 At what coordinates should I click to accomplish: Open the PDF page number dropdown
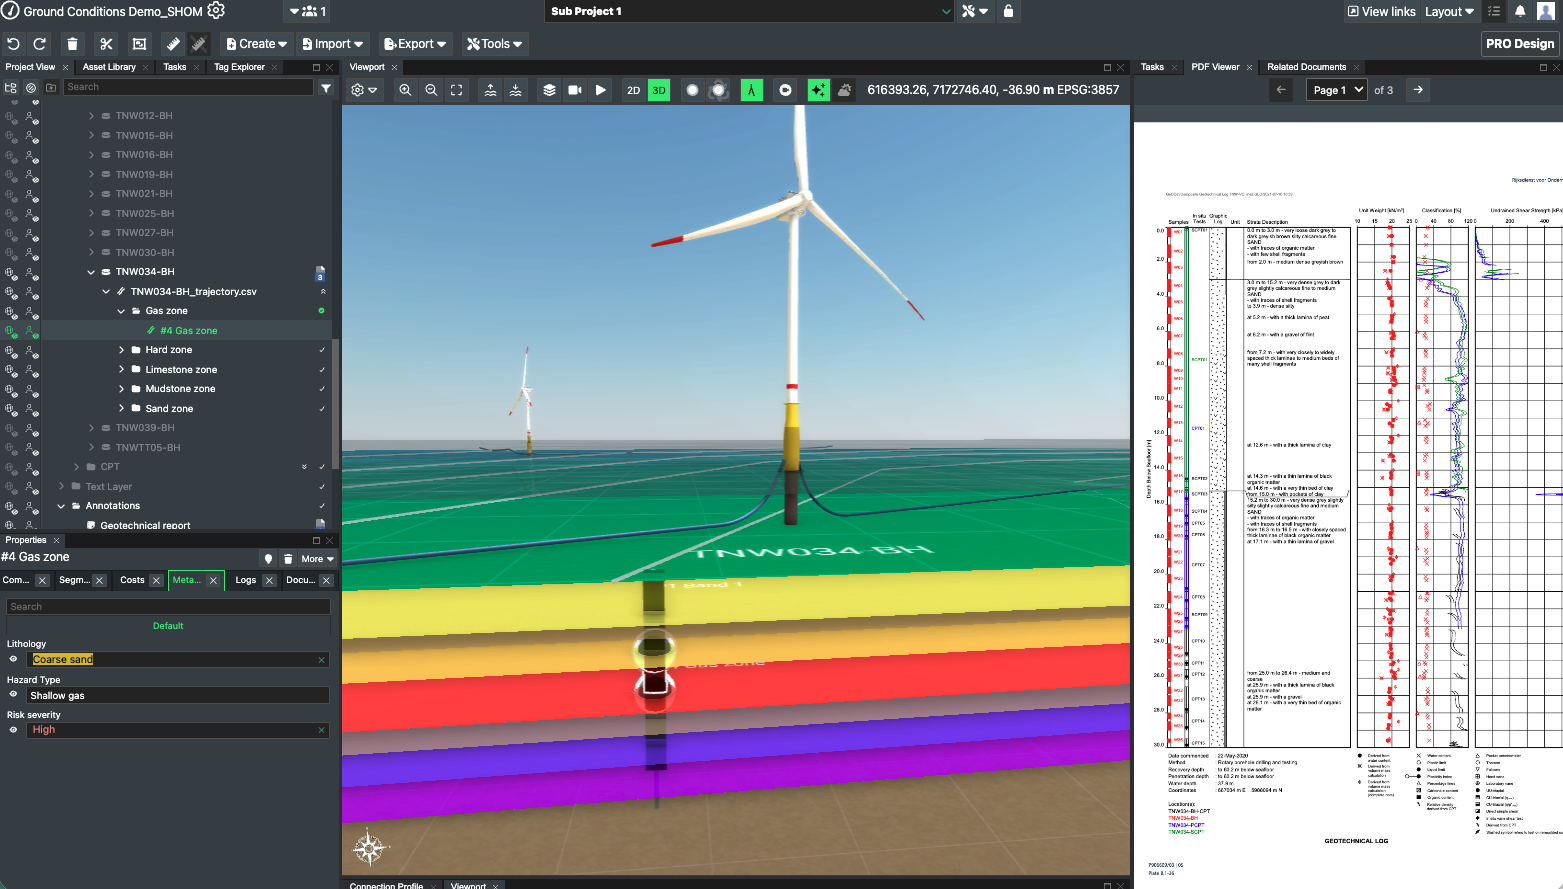[1338, 90]
